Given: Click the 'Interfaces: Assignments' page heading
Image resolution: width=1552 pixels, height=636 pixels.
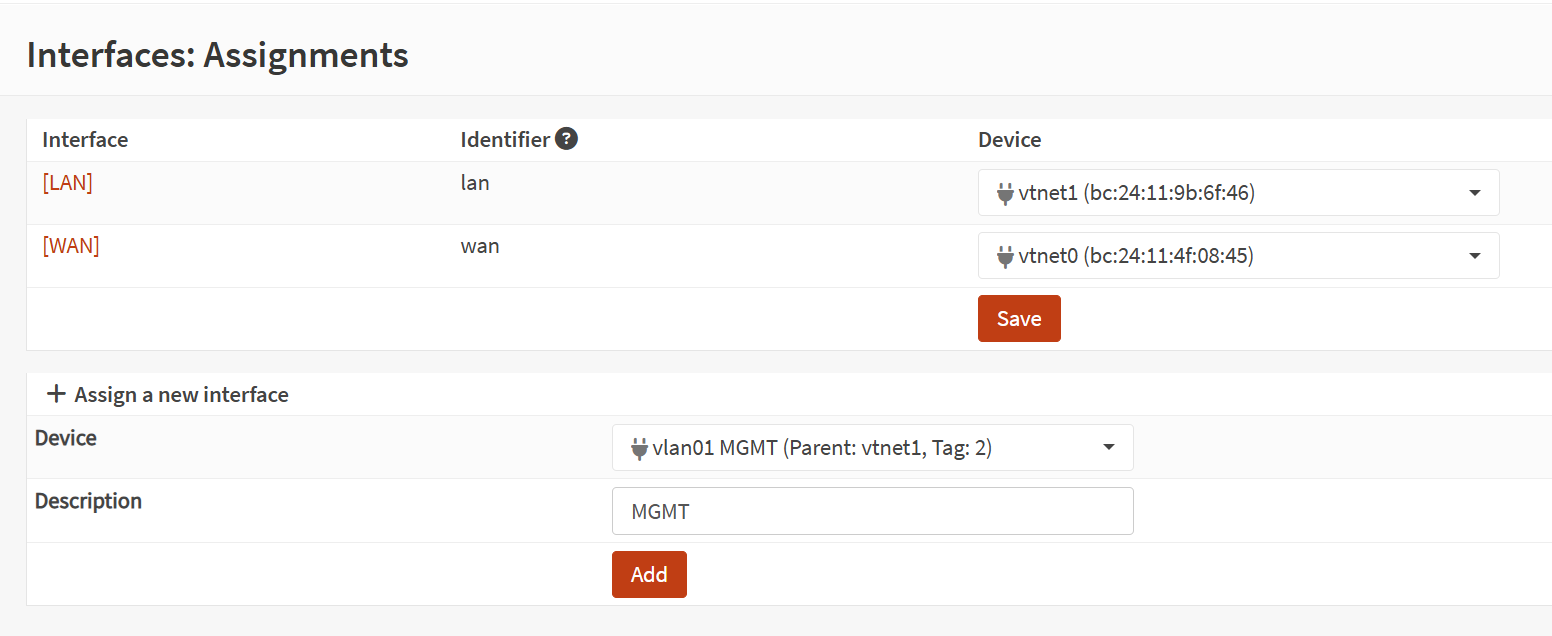Looking at the screenshot, I should 217,55.
